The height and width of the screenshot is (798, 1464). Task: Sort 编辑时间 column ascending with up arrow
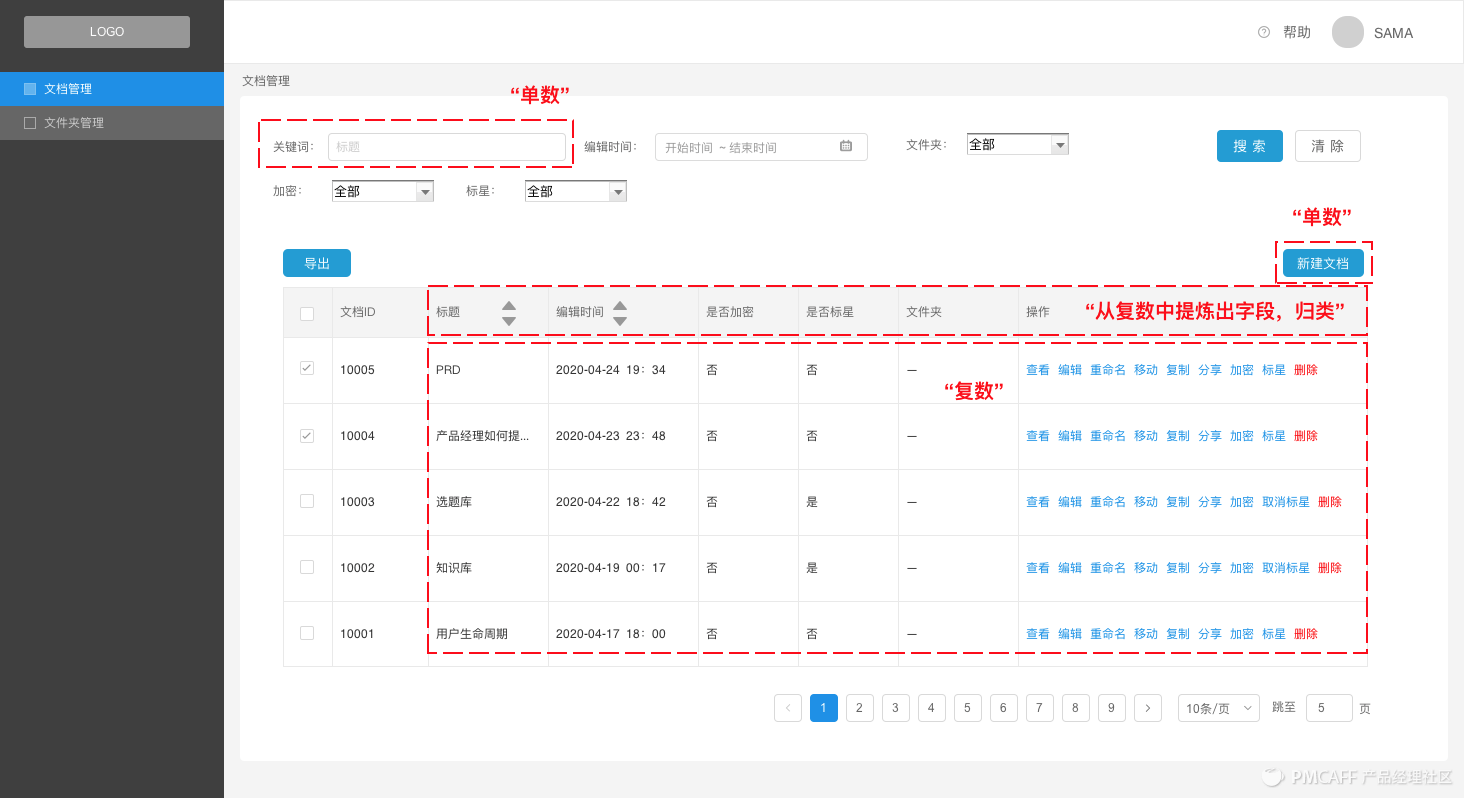620,305
